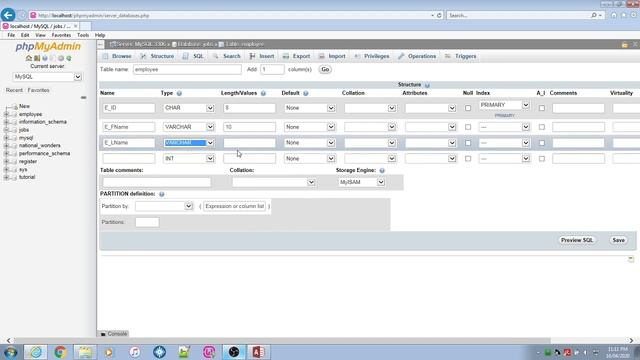
Task: Click the PARTITION definition help icon
Action: [x=162, y=194]
